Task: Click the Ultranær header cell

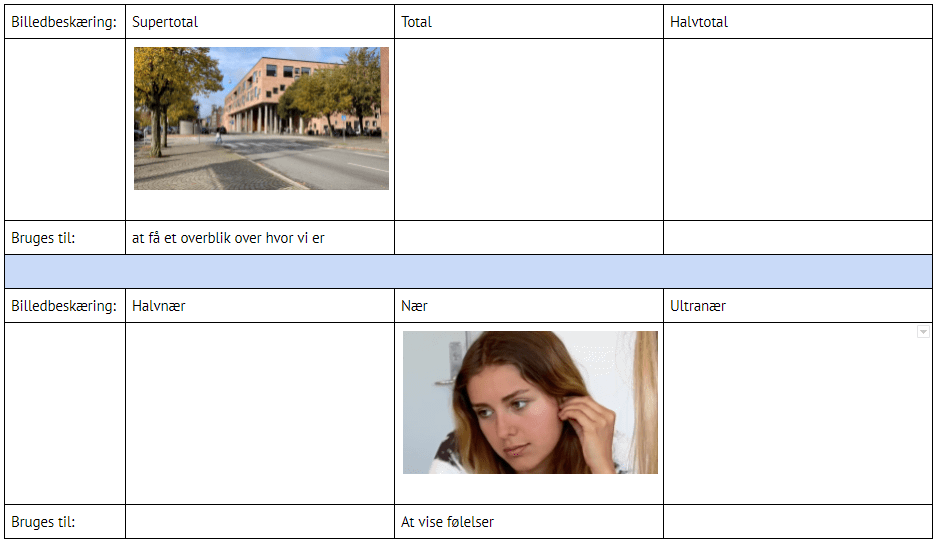Action: click(797, 306)
